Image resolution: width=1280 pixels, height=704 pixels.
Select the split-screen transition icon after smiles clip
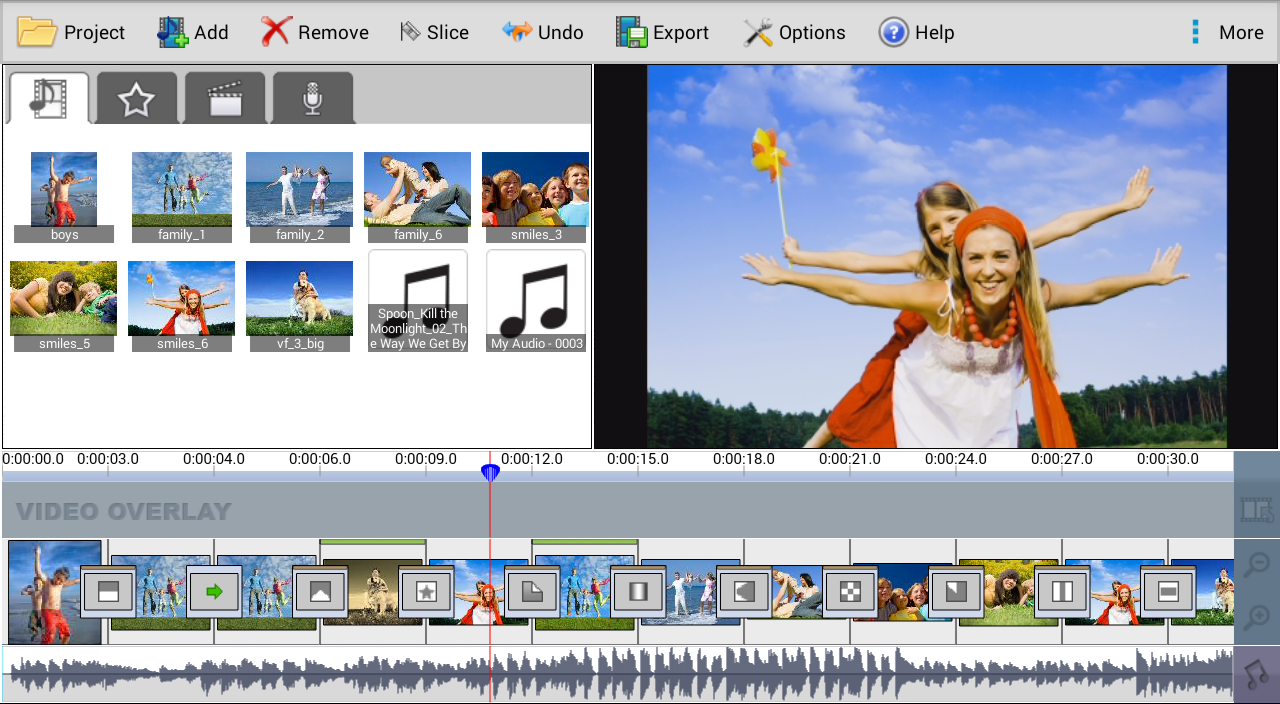tap(1063, 592)
